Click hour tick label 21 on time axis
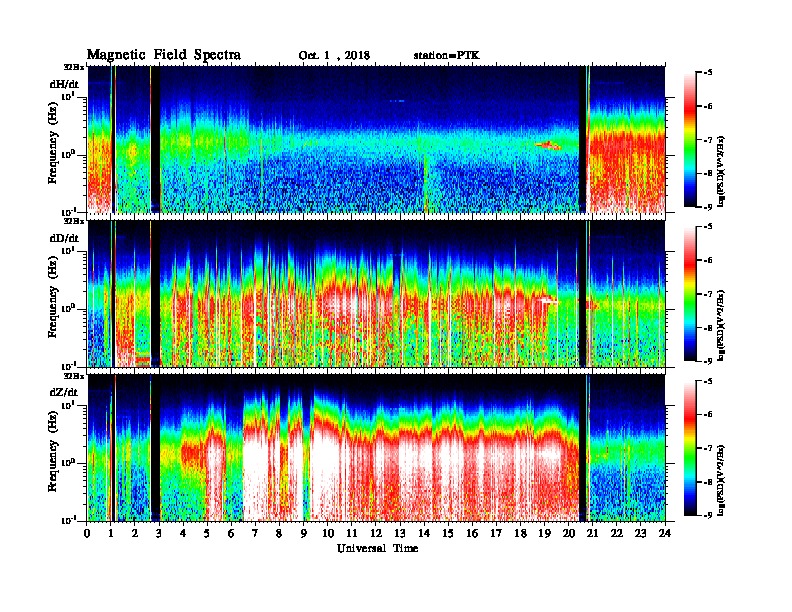 click(x=592, y=534)
